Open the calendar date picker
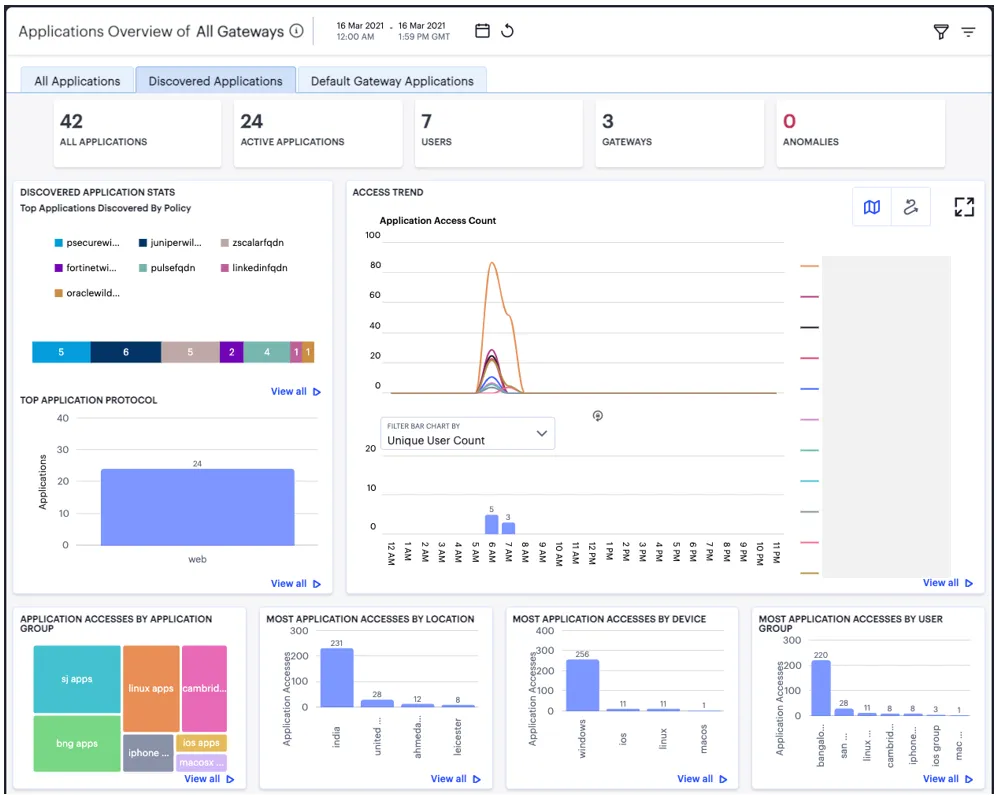The image size is (997, 795). click(x=483, y=31)
